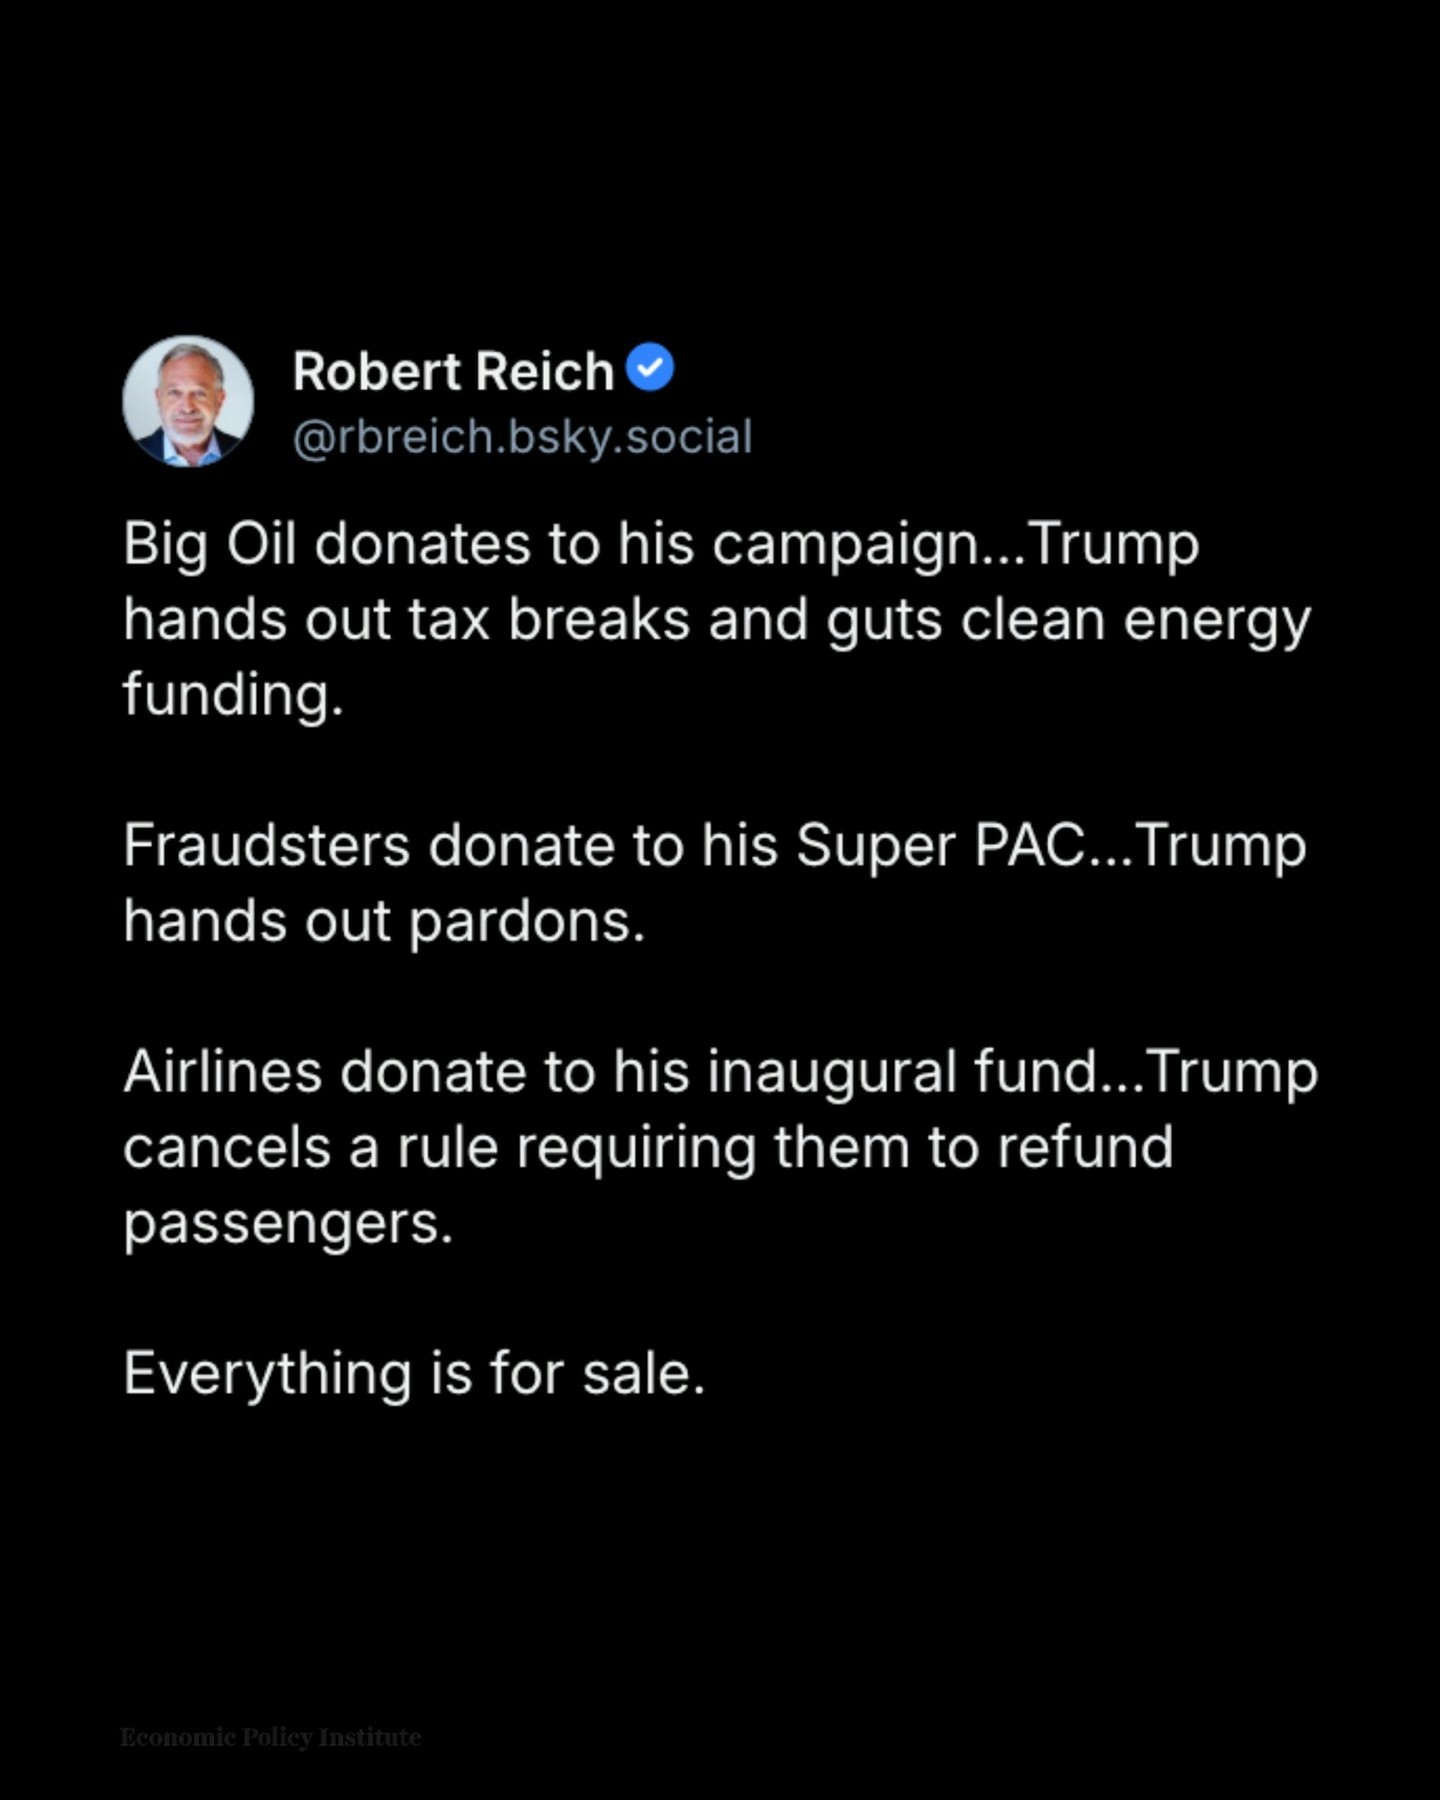Viewport: 1440px width, 1800px height.
Task: Click the word "Trump" after "inaugural fund..."
Action: pos(1232,1072)
